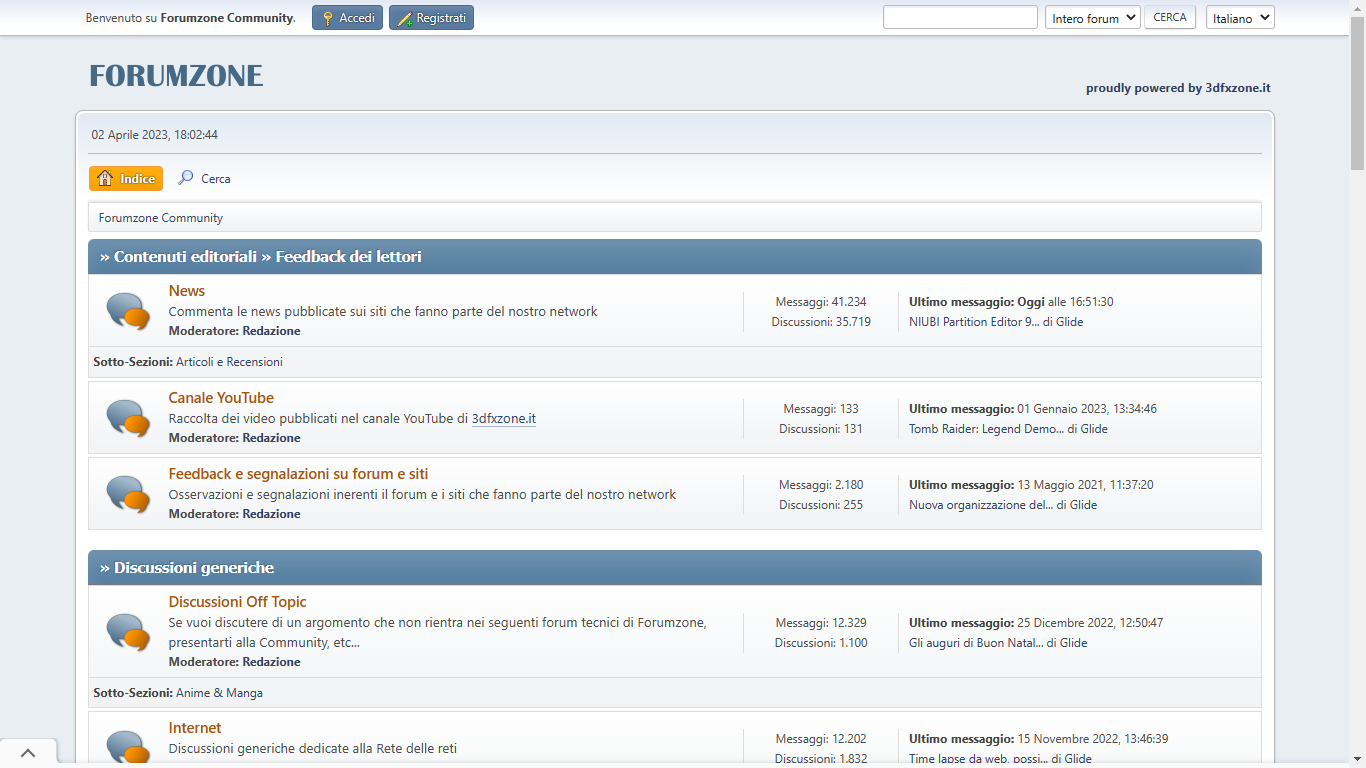Click the News forum speech-bubble icon

(x=128, y=311)
